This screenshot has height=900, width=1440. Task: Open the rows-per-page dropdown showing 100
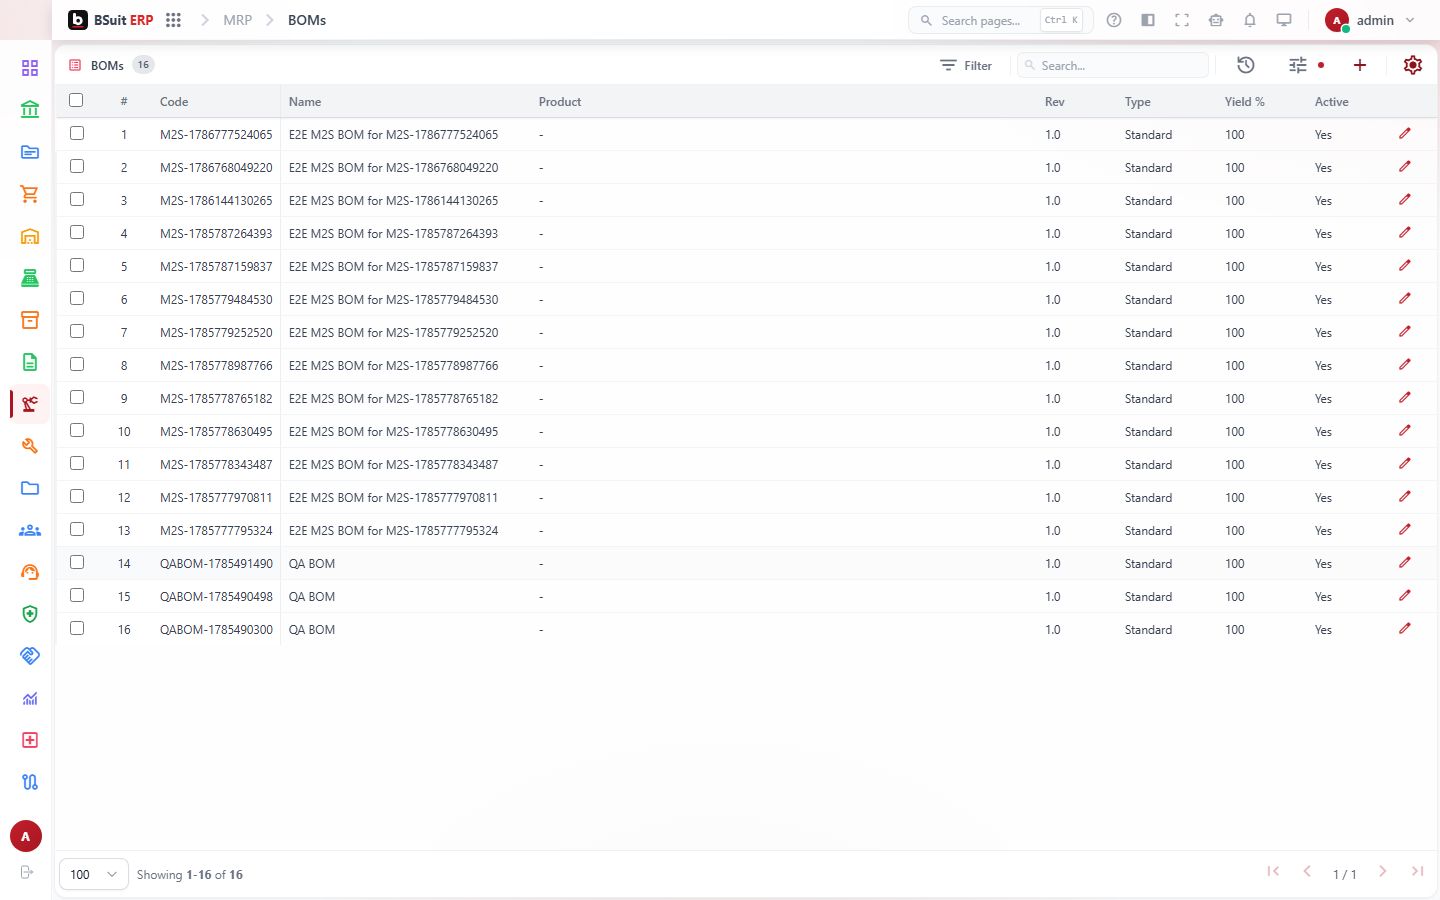coord(94,874)
